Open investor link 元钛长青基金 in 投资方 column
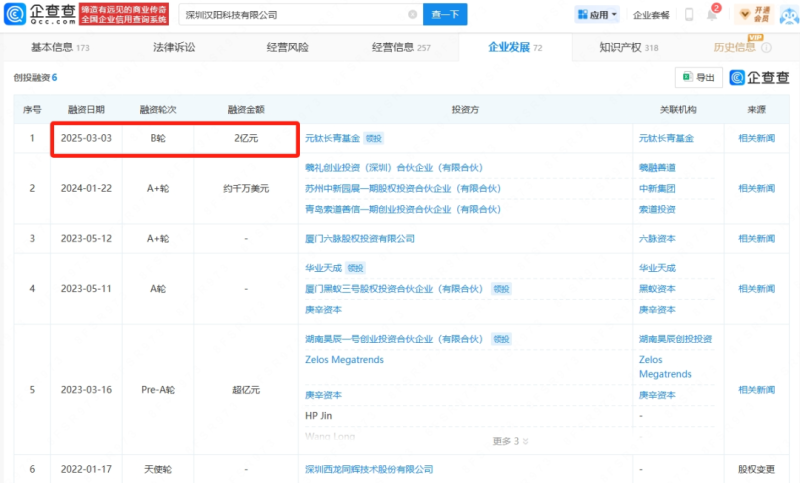The height and width of the screenshot is (483, 800). (x=332, y=138)
